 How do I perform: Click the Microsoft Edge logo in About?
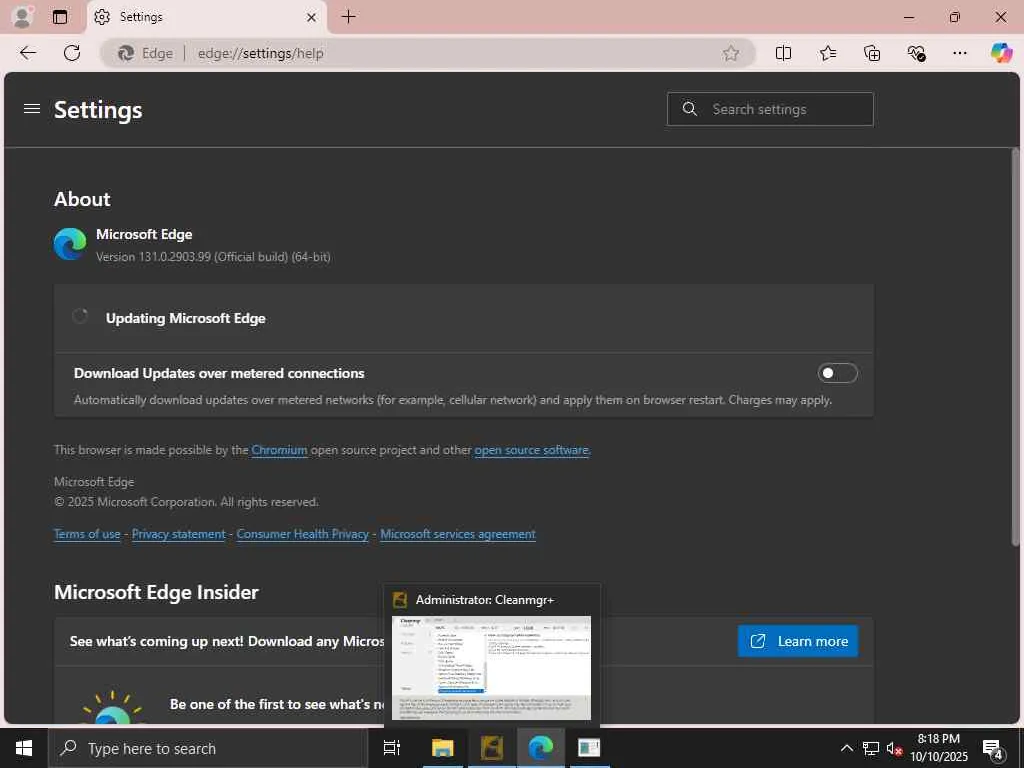pos(70,244)
